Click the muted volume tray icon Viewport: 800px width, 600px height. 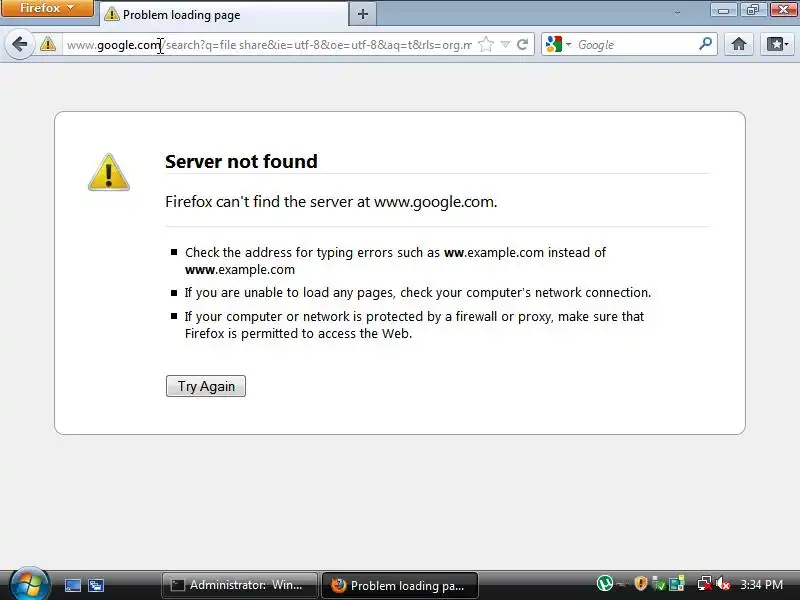[x=723, y=583]
